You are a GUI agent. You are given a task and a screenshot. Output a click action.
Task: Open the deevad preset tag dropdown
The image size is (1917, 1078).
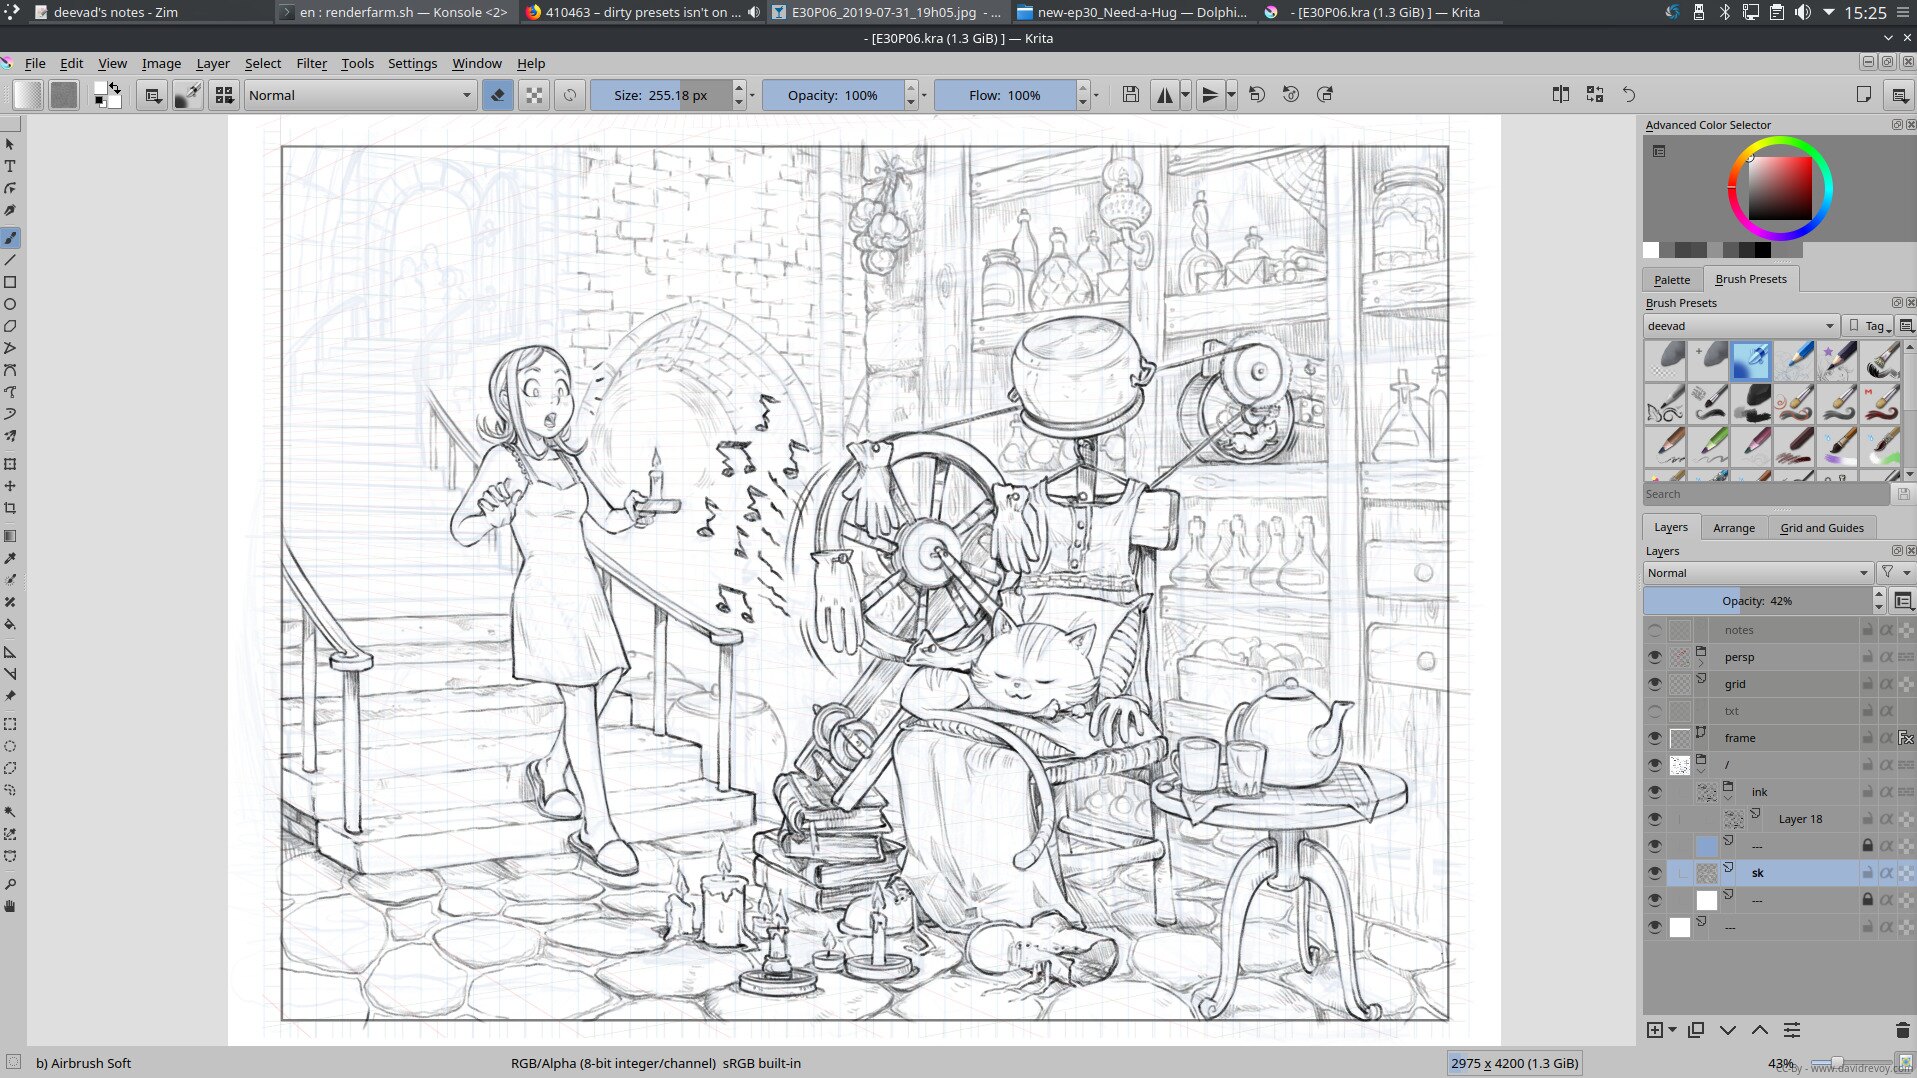click(1740, 326)
